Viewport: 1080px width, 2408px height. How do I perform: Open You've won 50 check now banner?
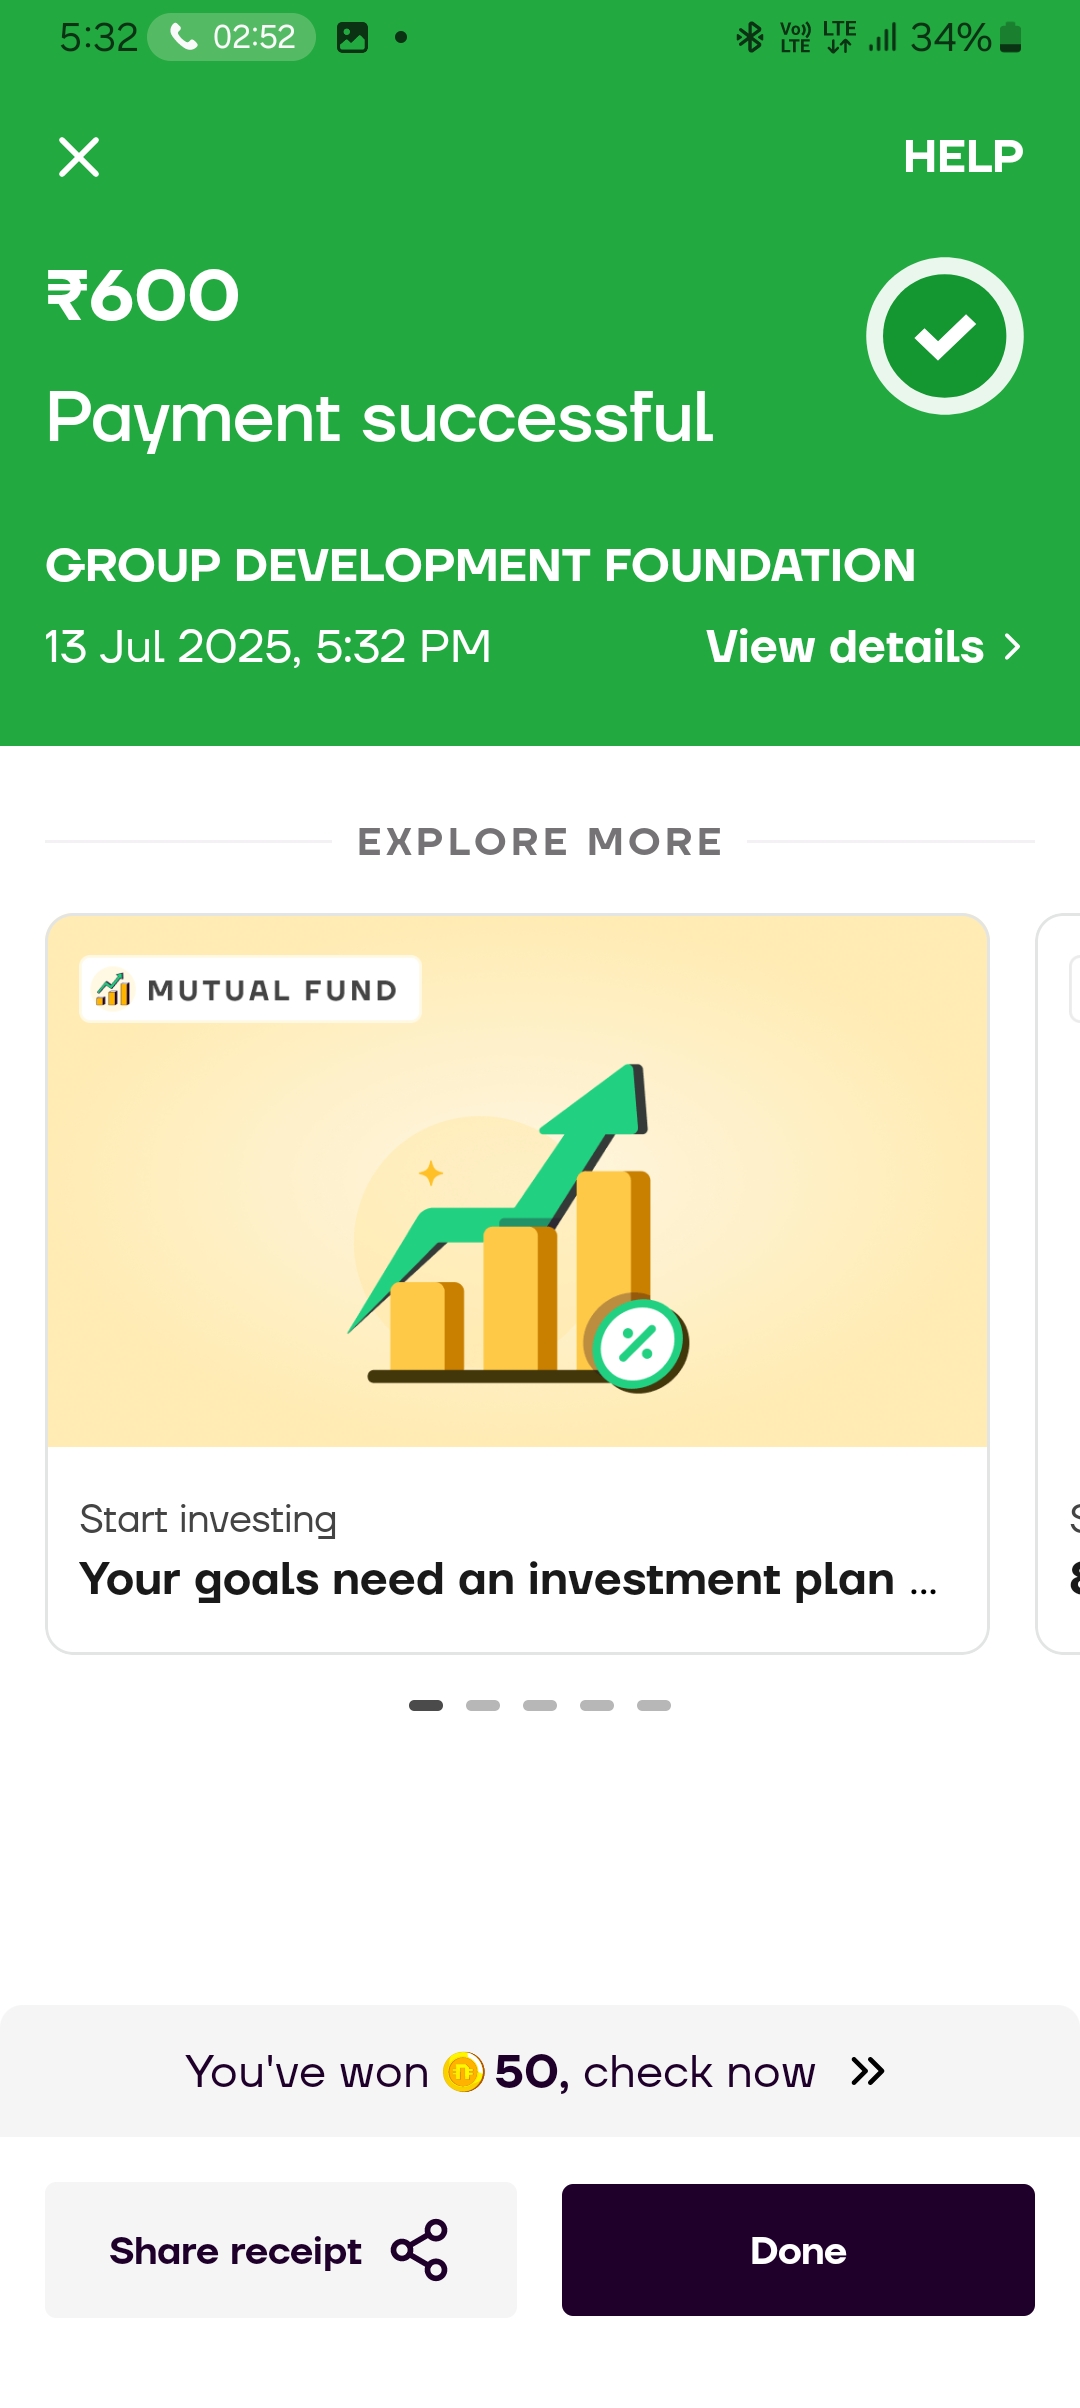[x=535, y=2071]
